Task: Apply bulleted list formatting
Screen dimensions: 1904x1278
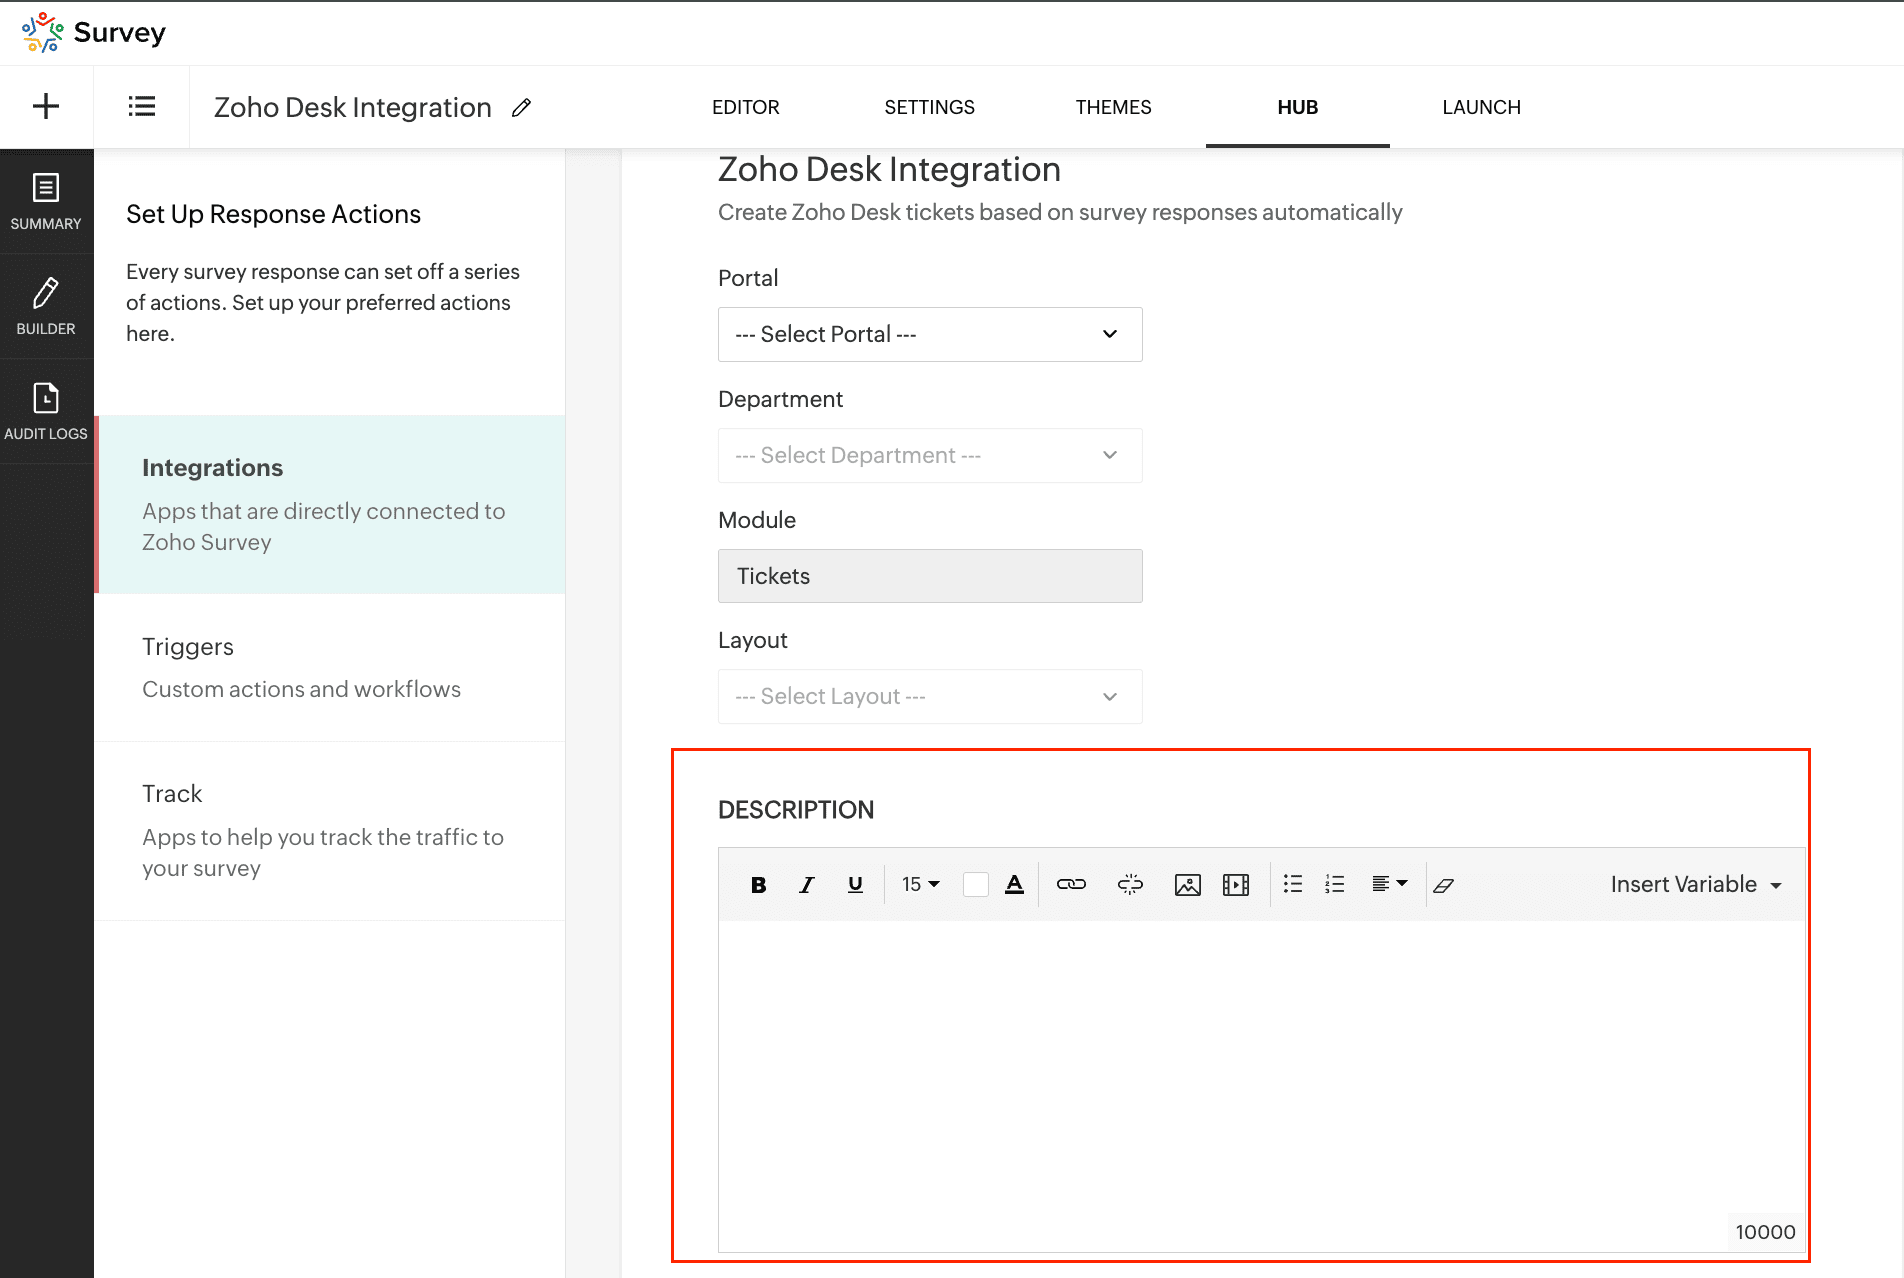Action: tap(1293, 884)
